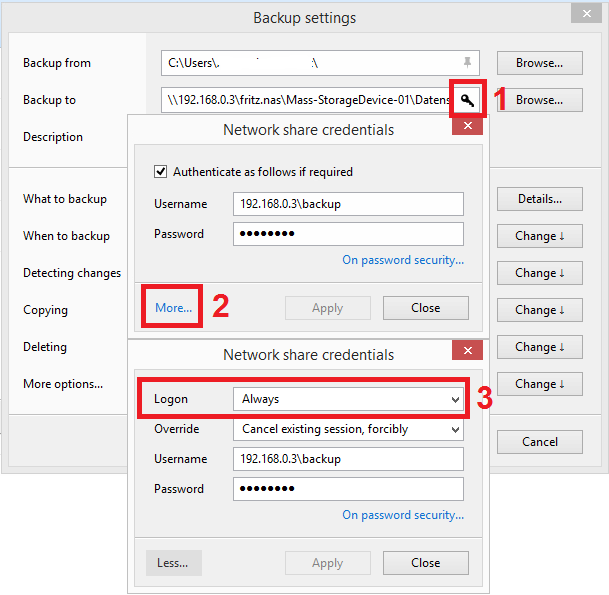Click red X on the dialog containing Logon
The height and width of the screenshot is (595, 609).
[467, 351]
